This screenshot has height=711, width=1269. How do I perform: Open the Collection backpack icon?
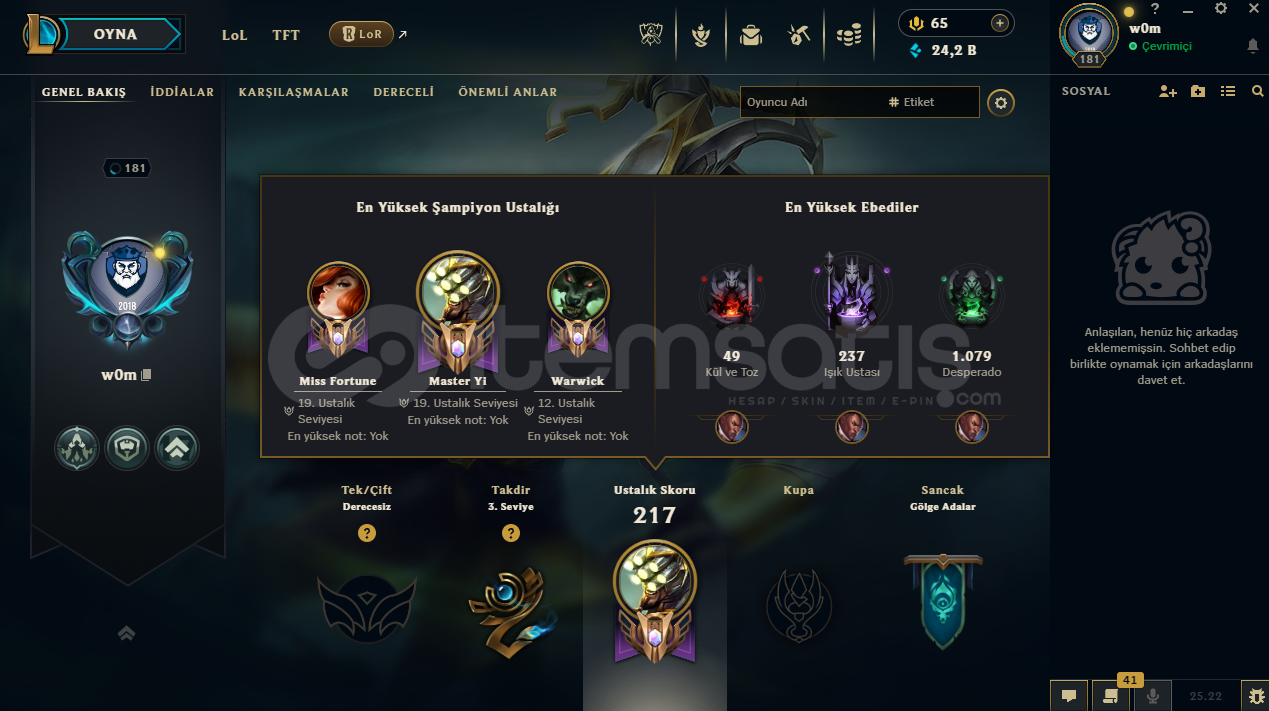click(750, 36)
